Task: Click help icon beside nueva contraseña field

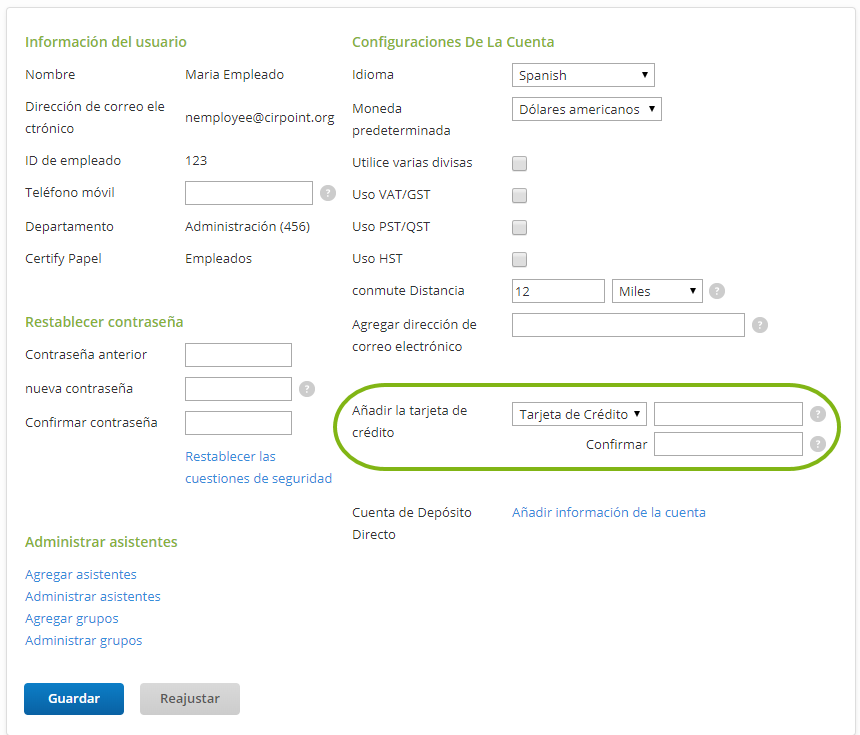Action: click(x=307, y=389)
